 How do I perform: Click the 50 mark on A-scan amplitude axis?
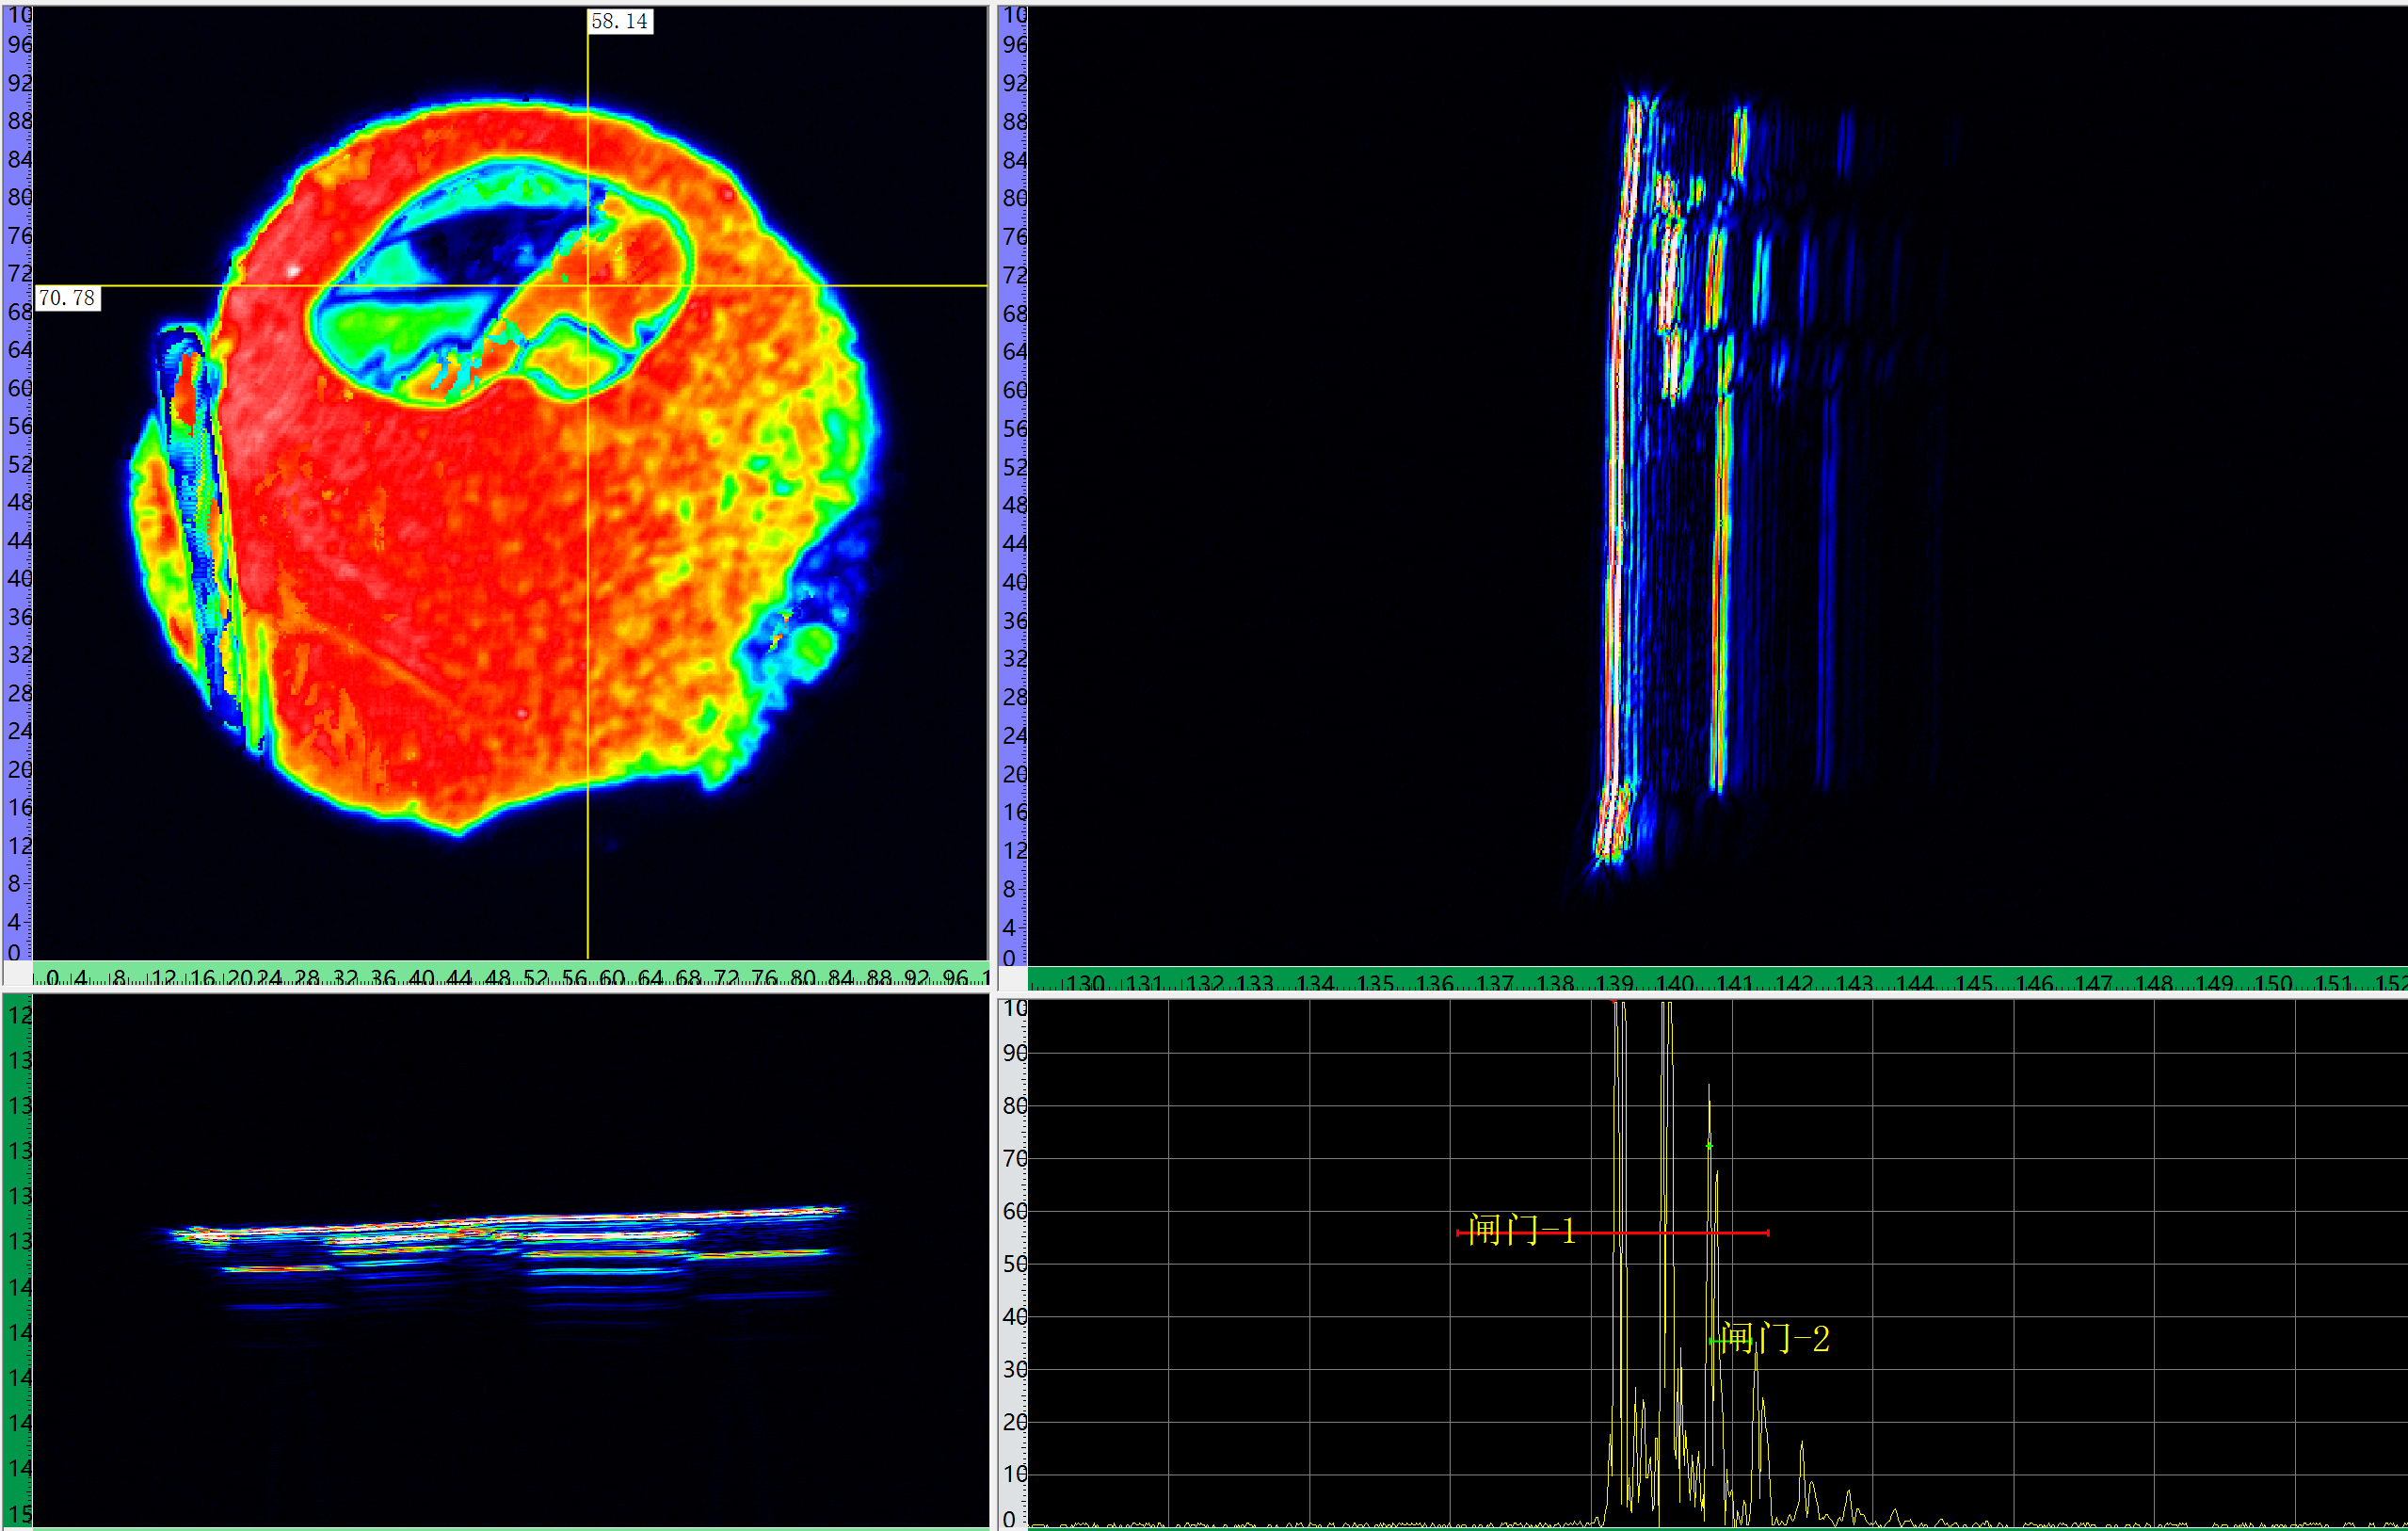point(1014,1263)
